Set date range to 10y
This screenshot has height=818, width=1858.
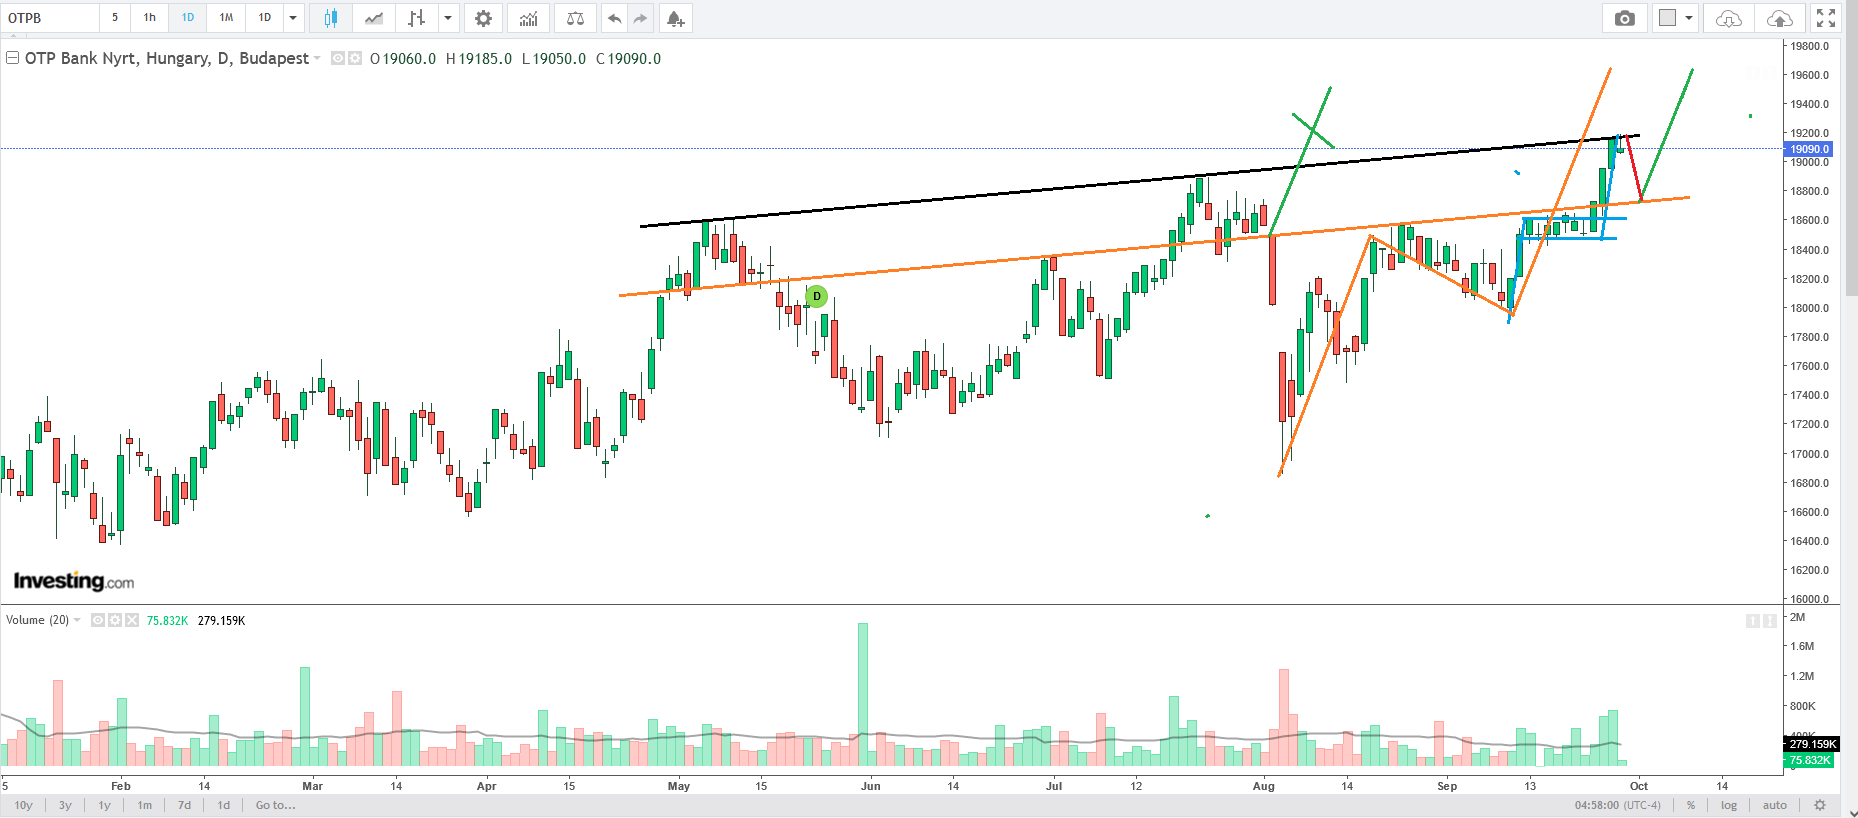pyautogui.click(x=24, y=805)
